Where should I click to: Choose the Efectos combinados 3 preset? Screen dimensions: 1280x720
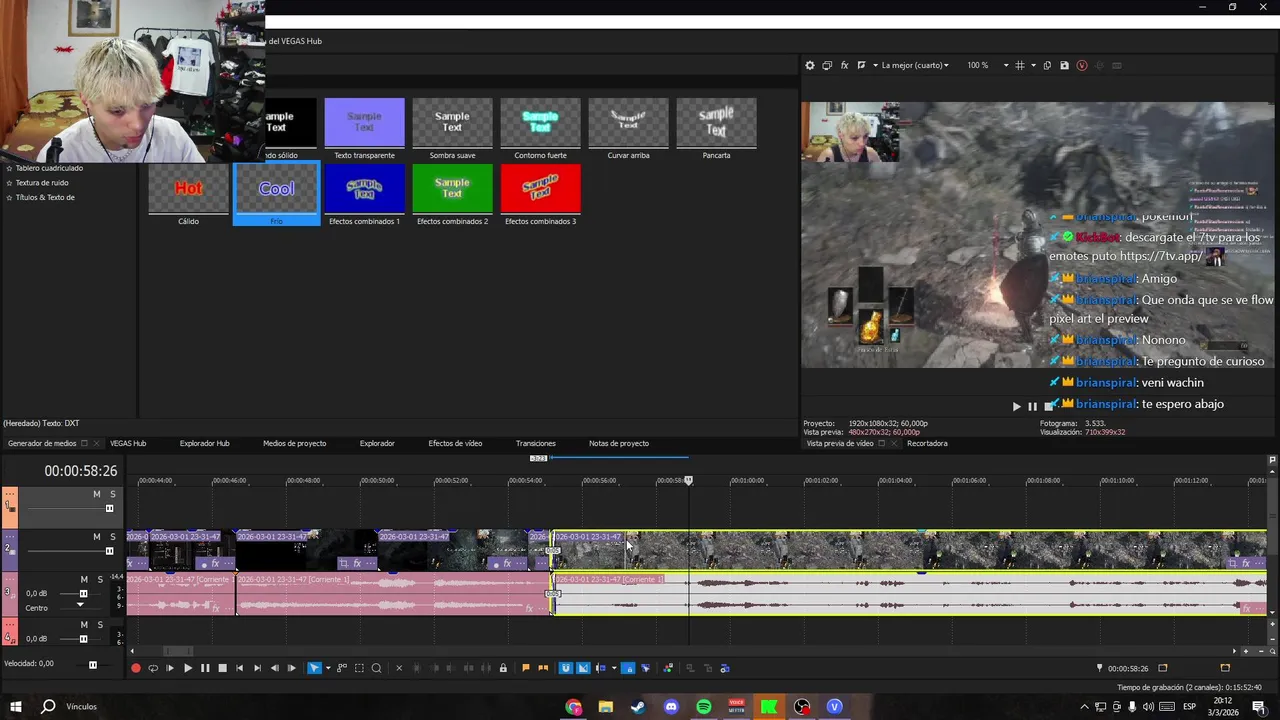click(540, 194)
